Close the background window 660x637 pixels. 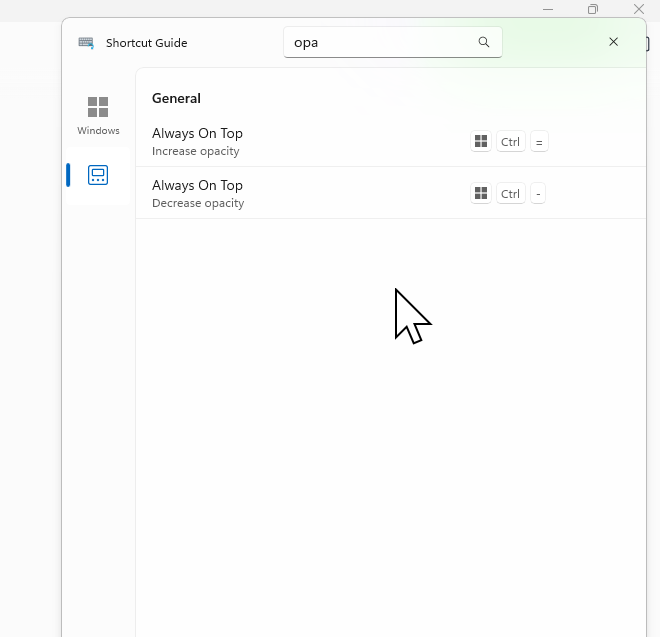(639, 9)
